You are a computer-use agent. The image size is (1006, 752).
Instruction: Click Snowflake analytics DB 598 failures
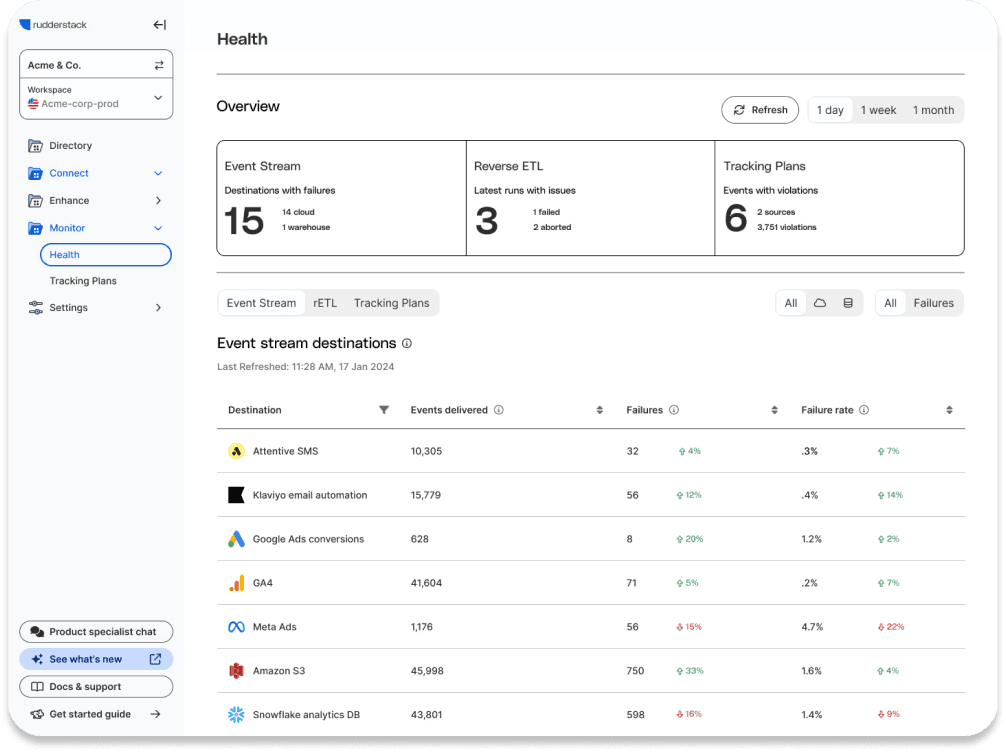tap(635, 715)
